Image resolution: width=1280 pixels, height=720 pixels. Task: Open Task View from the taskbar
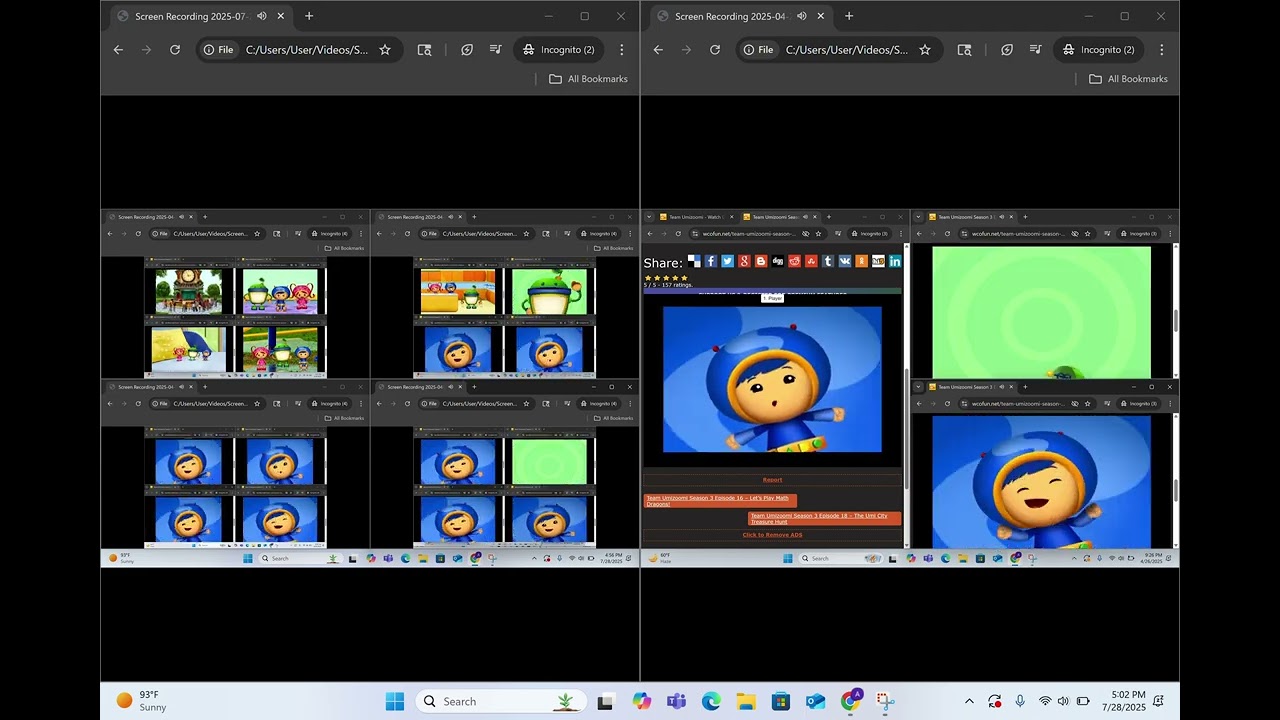coord(605,701)
